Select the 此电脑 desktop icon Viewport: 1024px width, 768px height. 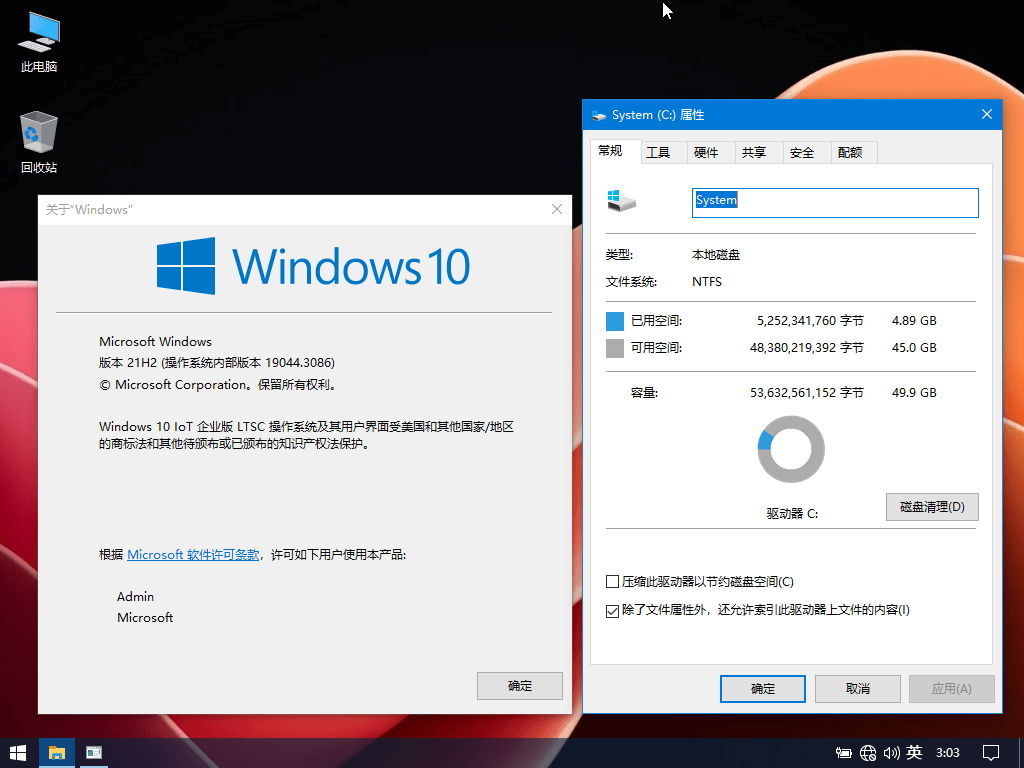click(x=39, y=42)
